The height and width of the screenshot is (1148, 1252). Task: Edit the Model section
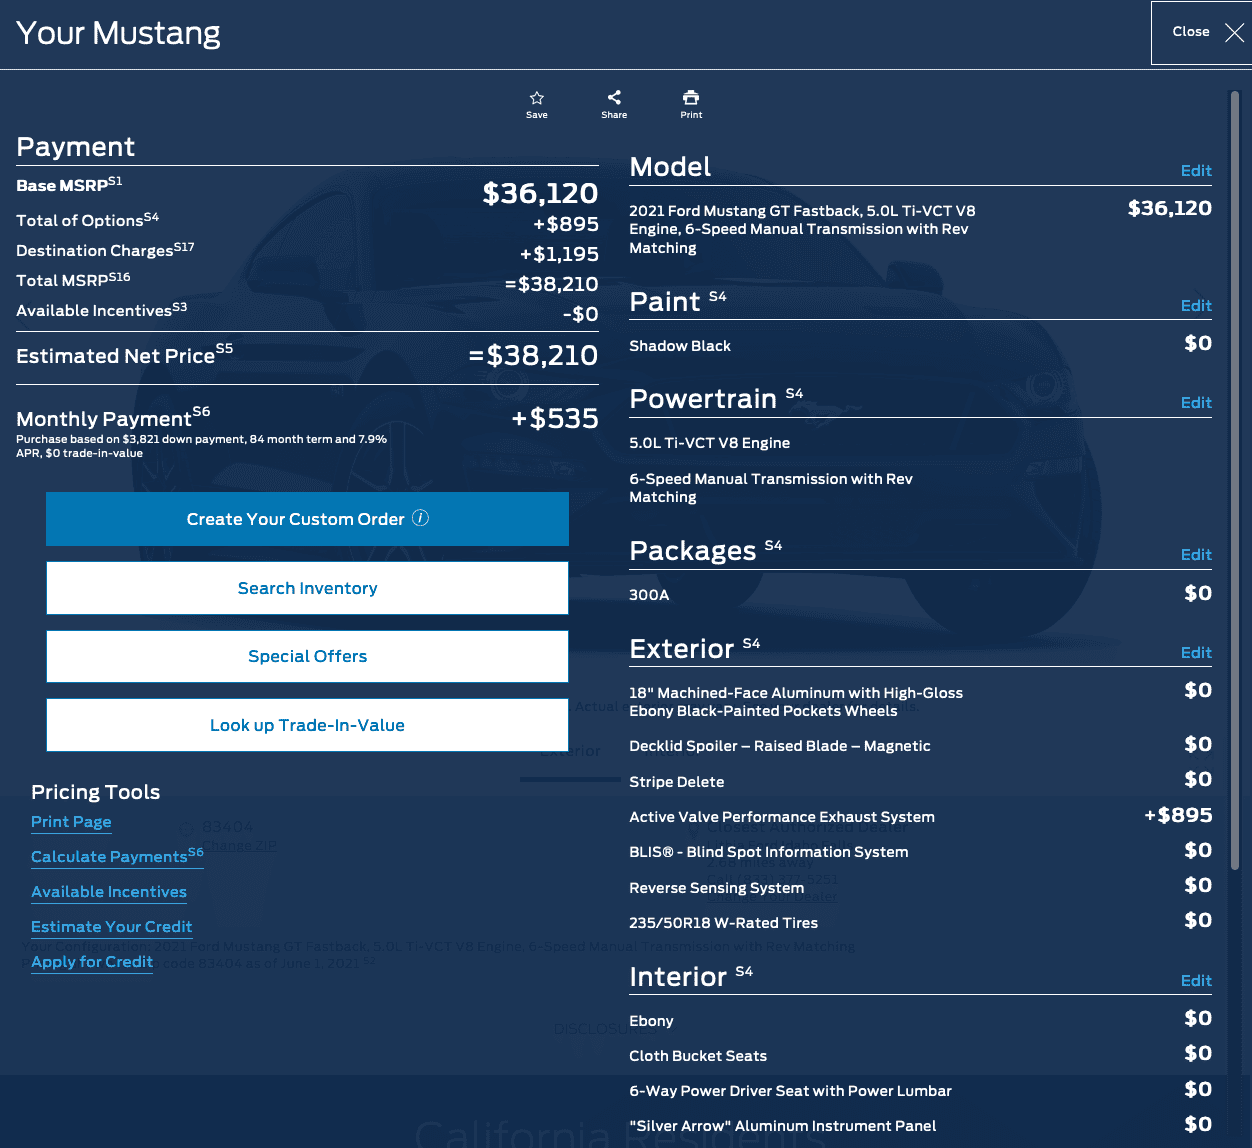click(x=1196, y=171)
